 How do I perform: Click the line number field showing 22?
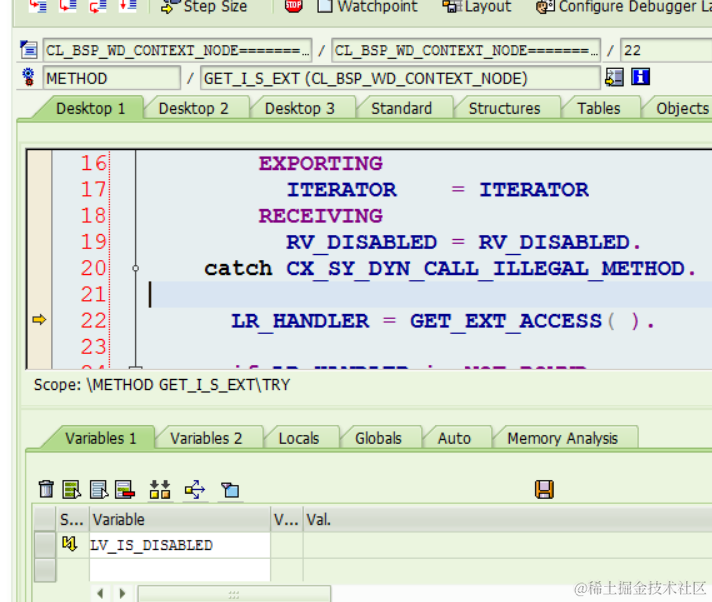pos(666,50)
